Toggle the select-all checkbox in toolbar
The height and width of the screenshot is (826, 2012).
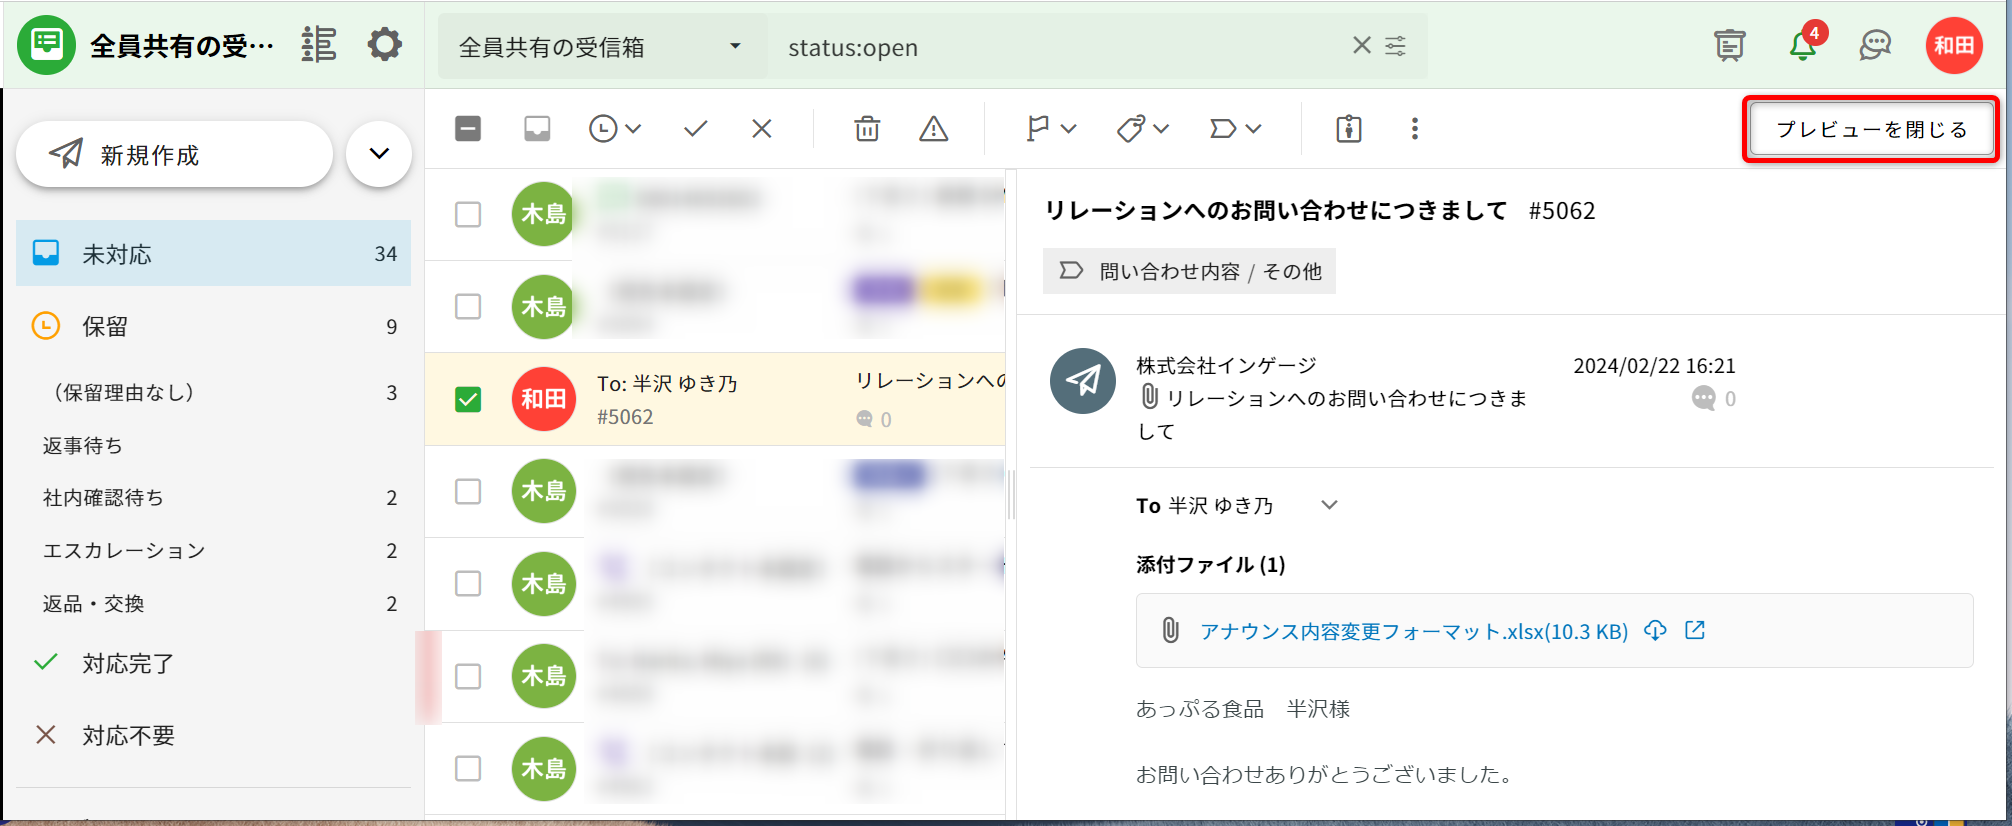pos(468,129)
